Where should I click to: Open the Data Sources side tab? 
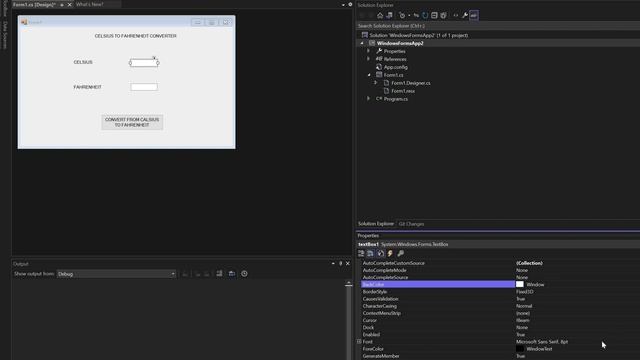click(x=5, y=36)
